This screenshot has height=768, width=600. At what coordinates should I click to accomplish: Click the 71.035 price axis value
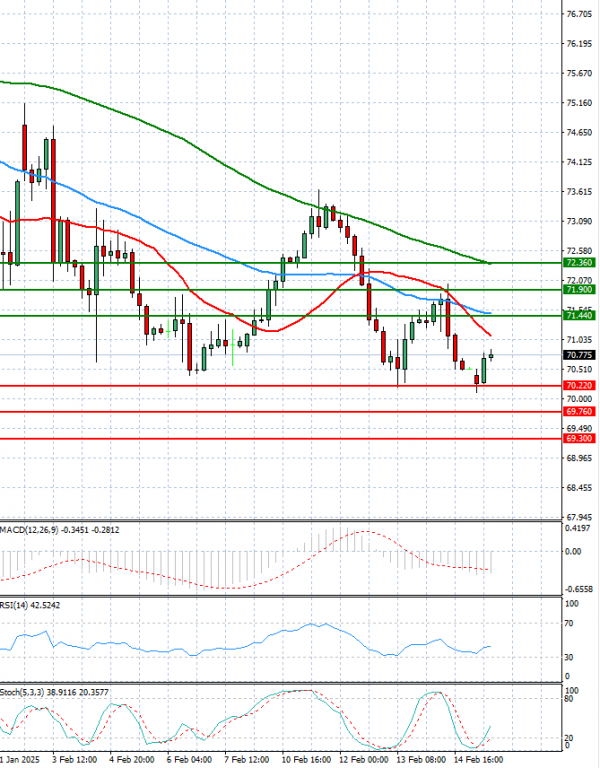pos(579,340)
